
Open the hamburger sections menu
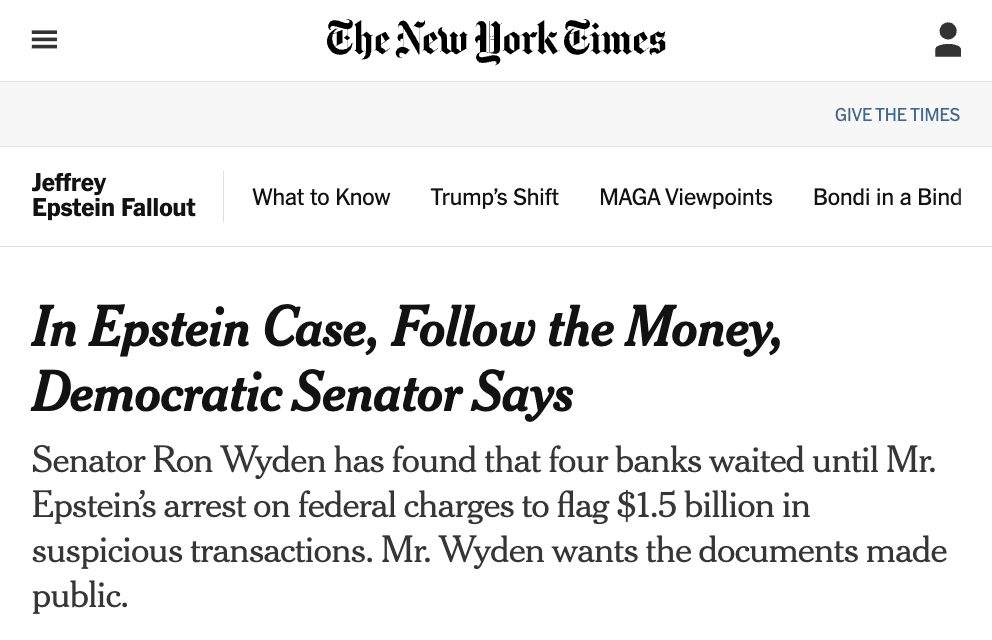pyautogui.click(x=44, y=40)
